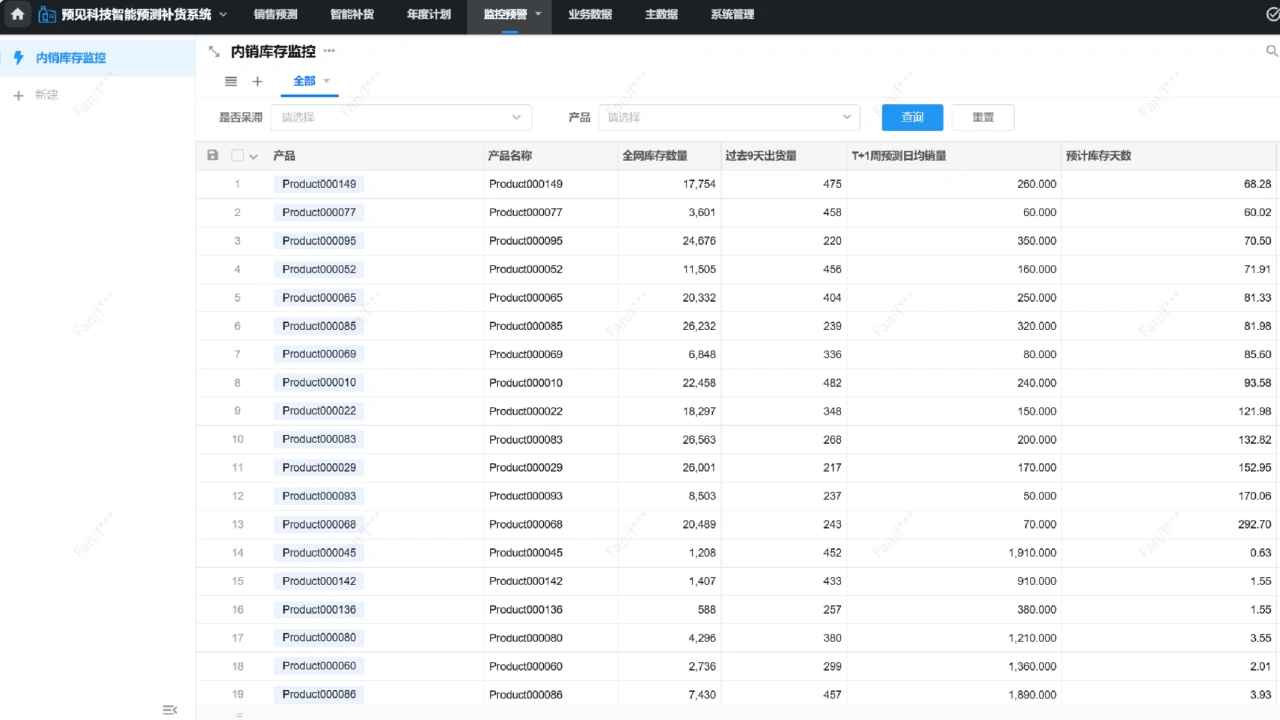Open the 销售预测 menu

coord(275,15)
